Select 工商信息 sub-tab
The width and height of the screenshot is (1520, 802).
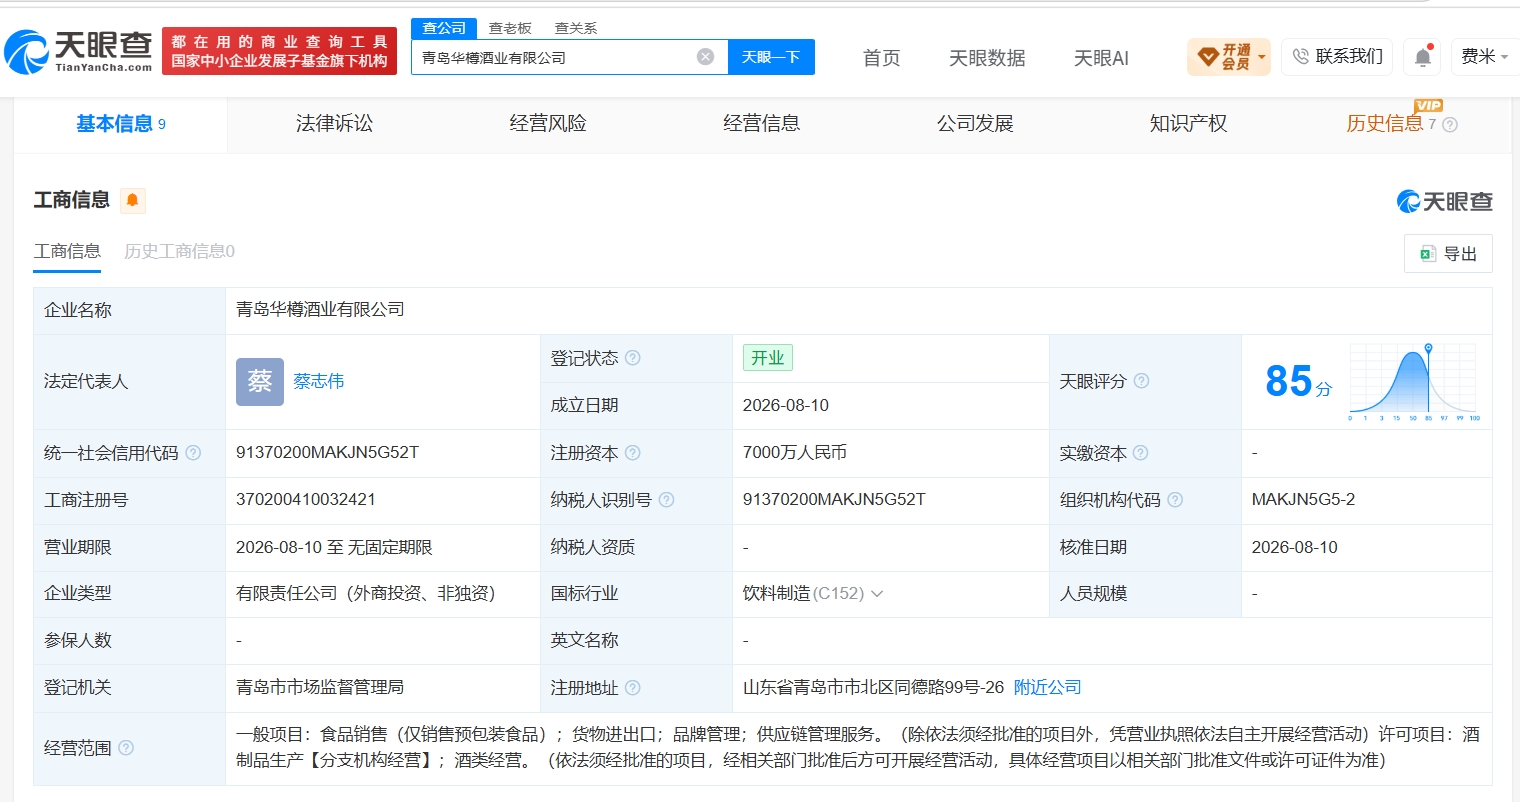tap(67, 251)
